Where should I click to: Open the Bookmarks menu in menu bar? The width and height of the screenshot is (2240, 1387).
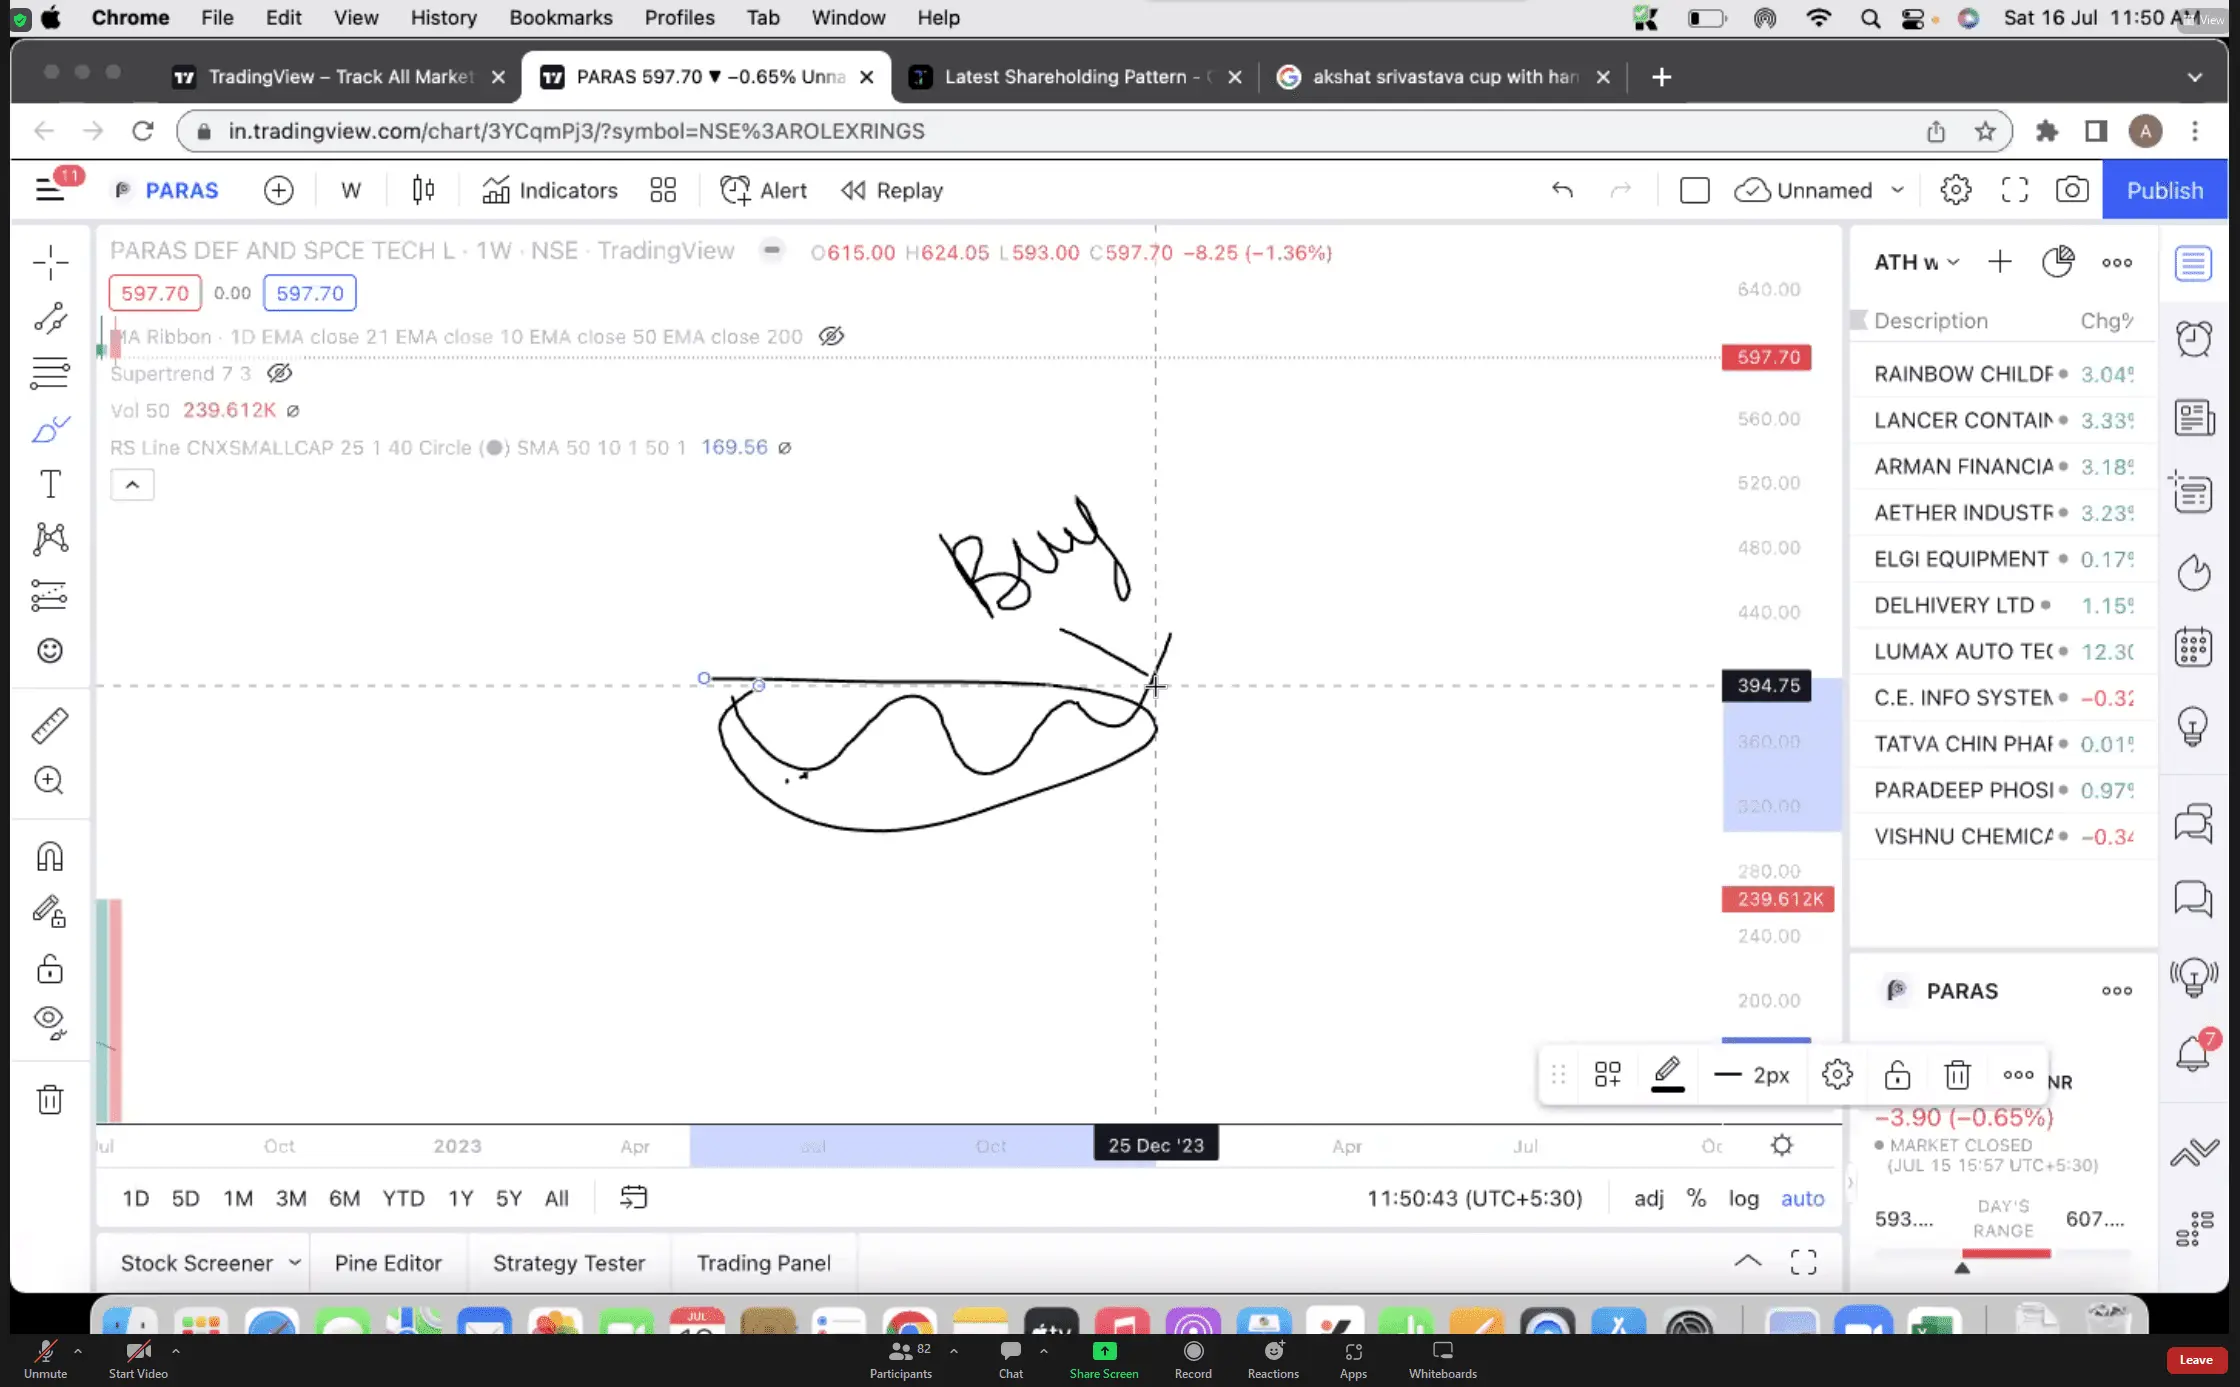[560, 18]
